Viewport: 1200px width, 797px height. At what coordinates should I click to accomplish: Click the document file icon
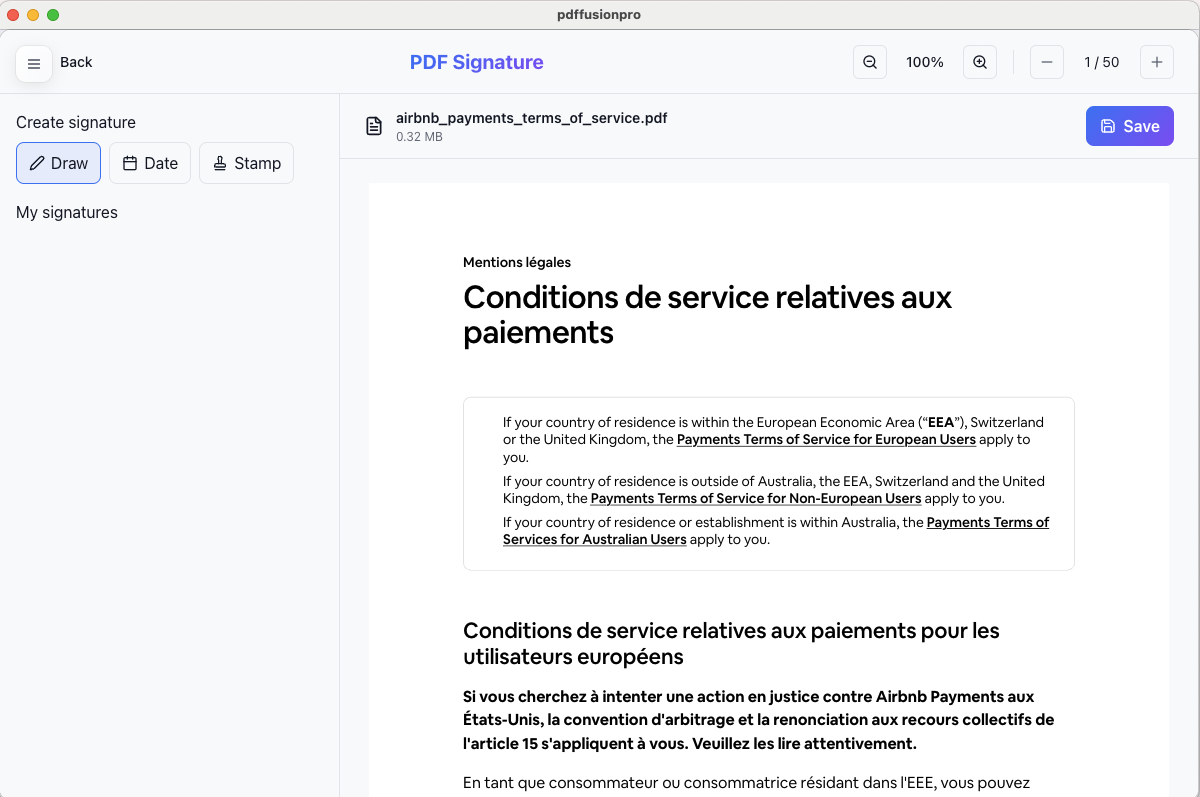click(x=374, y=126)
